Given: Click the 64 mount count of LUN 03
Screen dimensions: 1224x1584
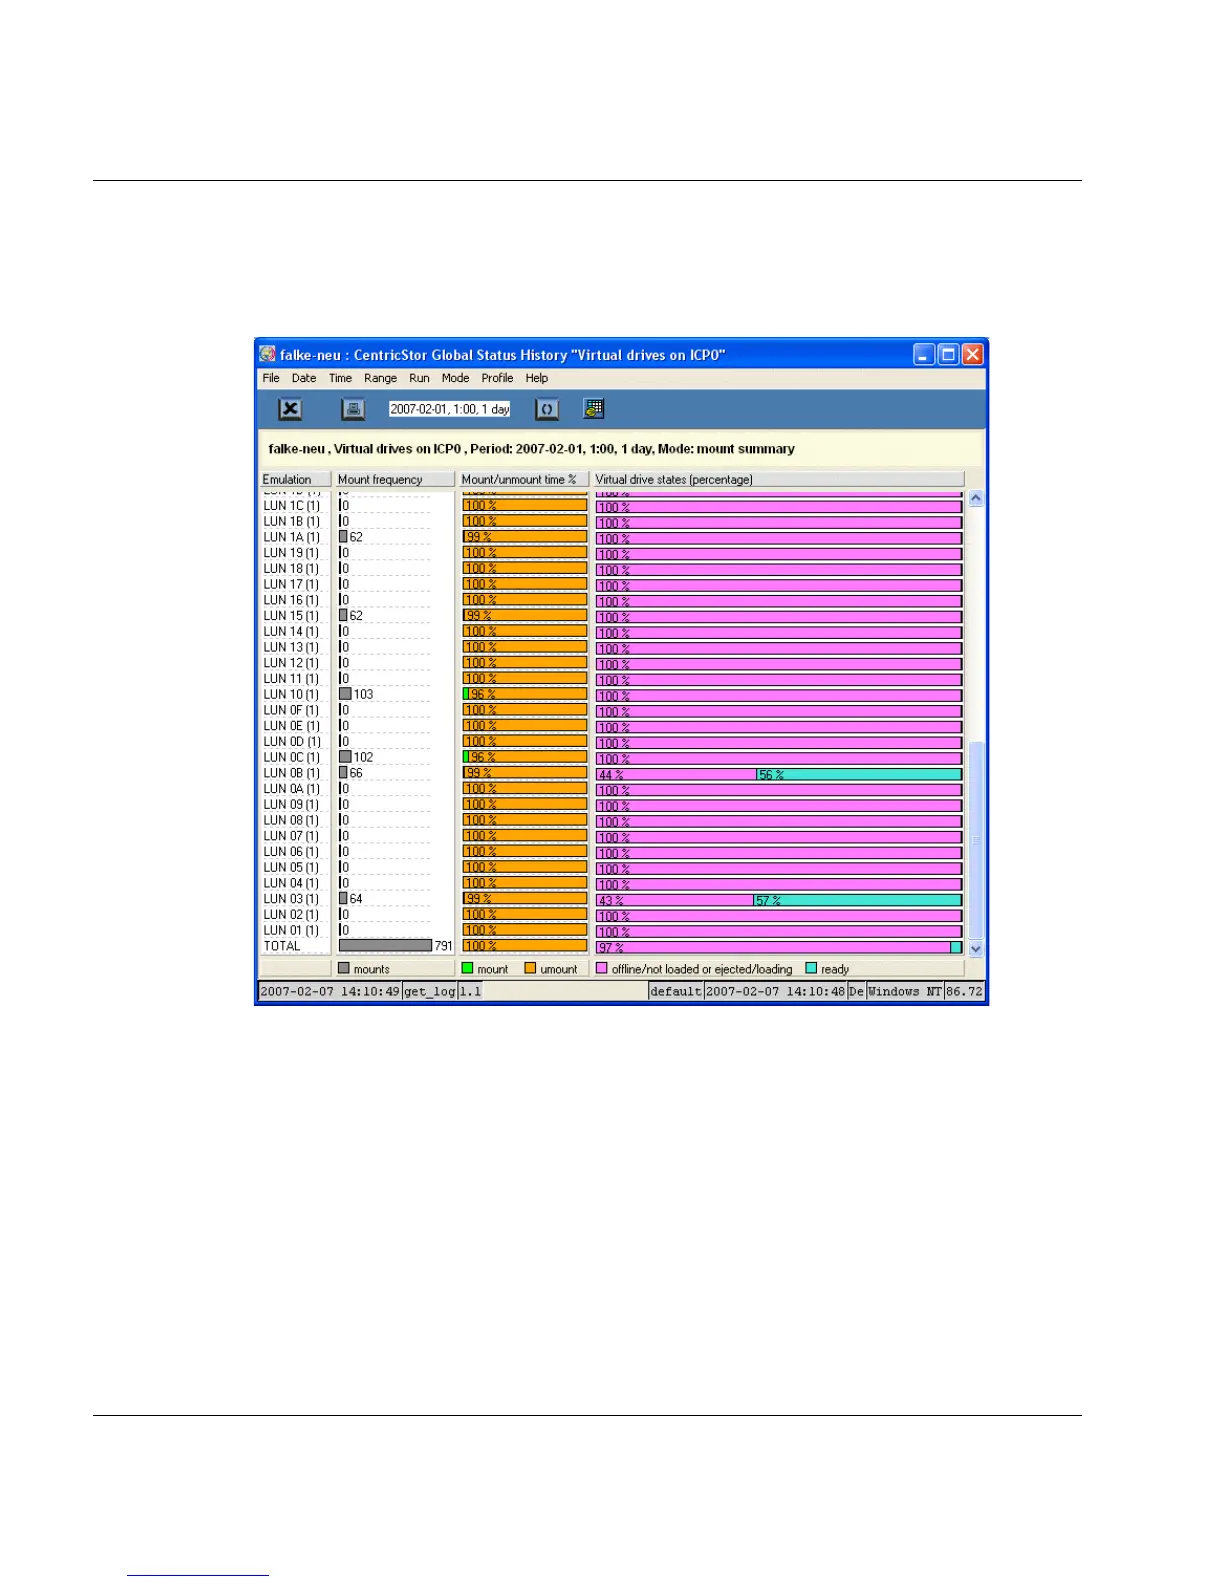Looking at the screenshot, I should [x=356, y=899].
